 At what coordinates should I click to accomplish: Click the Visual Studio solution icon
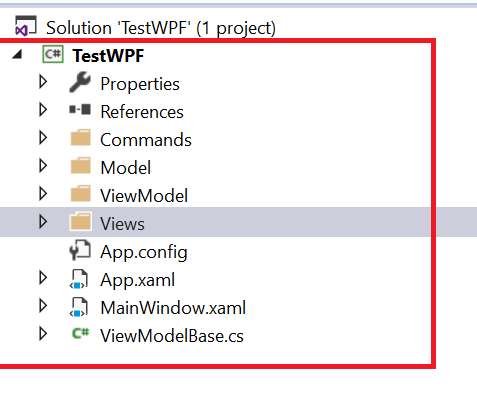tap(25, 26)
